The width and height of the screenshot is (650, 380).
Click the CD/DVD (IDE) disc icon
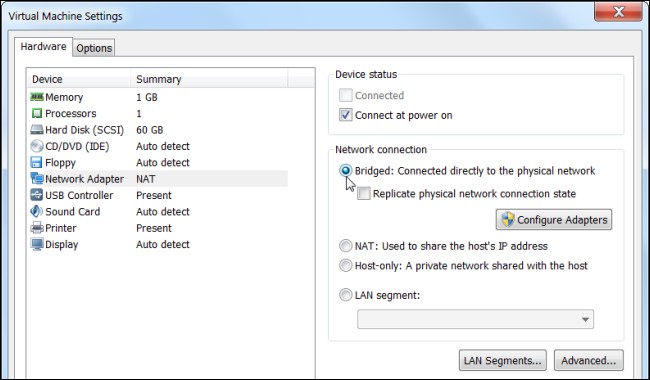tap(37, 146)
